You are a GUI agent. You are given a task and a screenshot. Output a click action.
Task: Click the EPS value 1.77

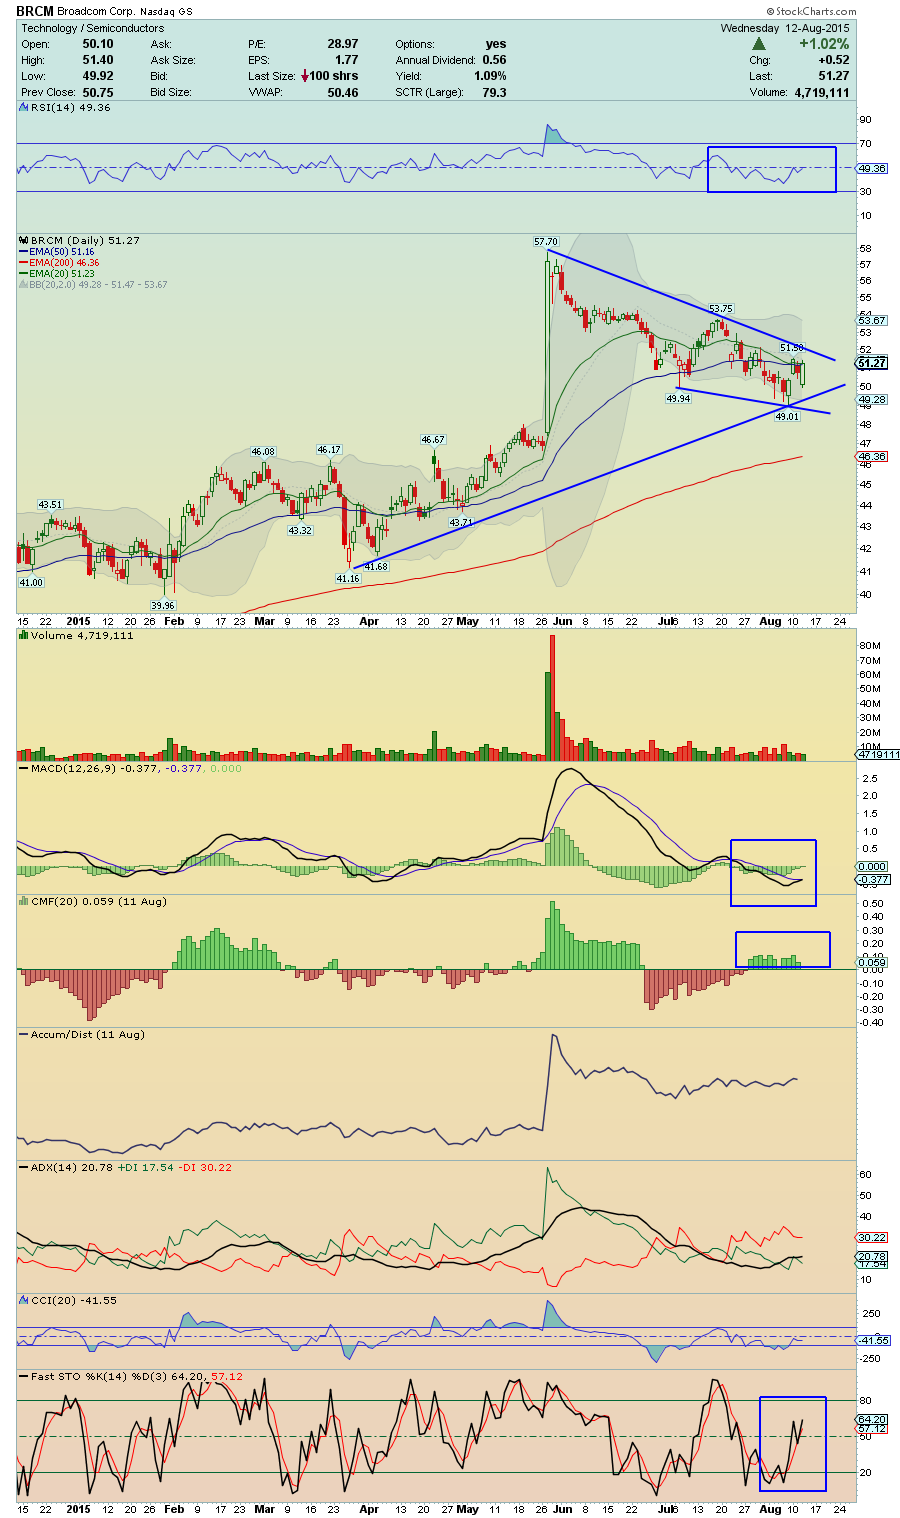pyautogui.click(x=346, y=60)
